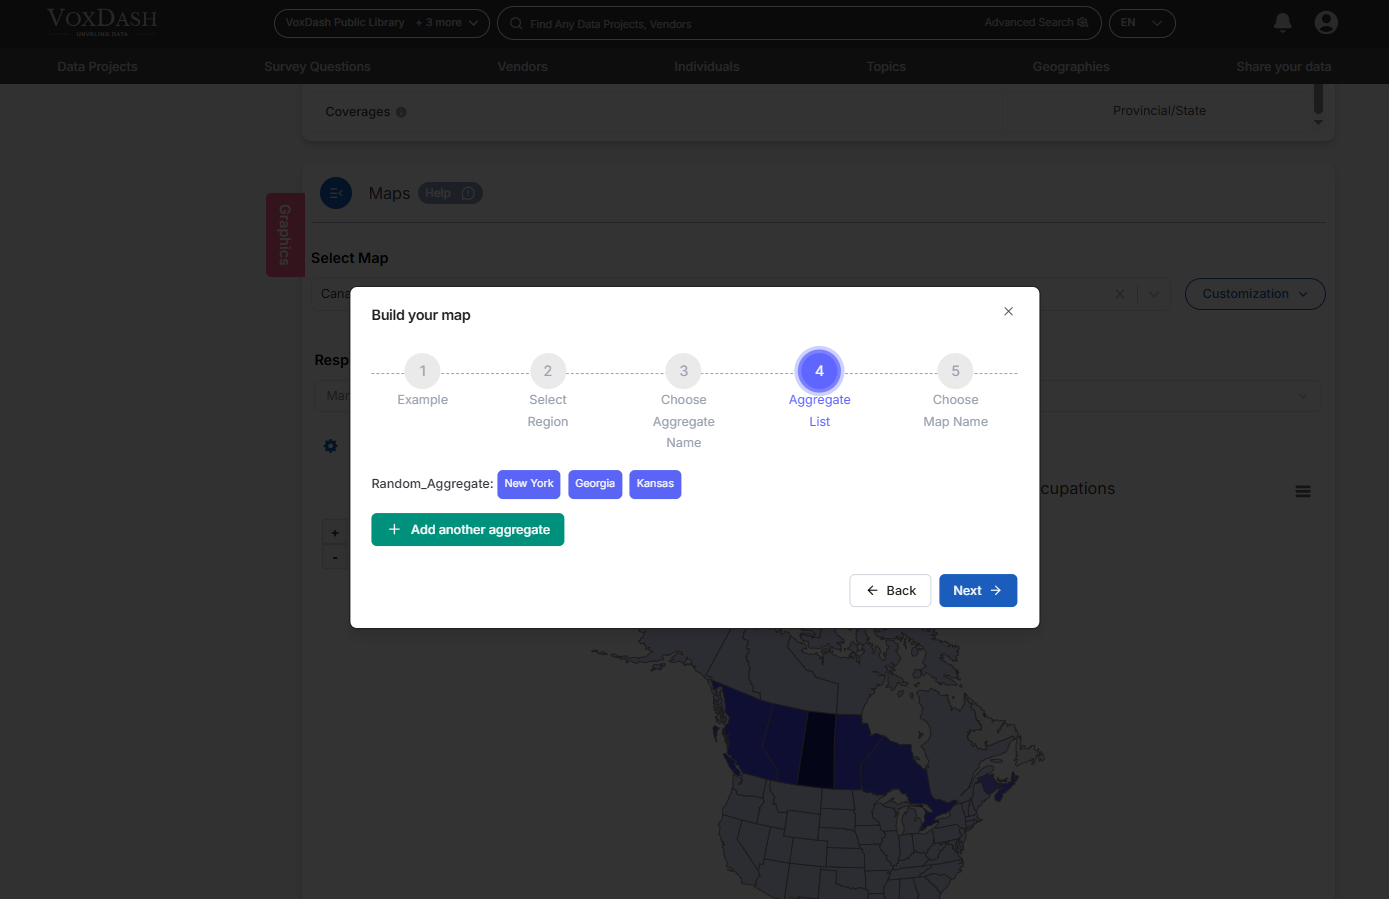The height and width of the screenshot is (899, 1389).
Task: Expand the Customization dropdown
Action: (1255, 293)
